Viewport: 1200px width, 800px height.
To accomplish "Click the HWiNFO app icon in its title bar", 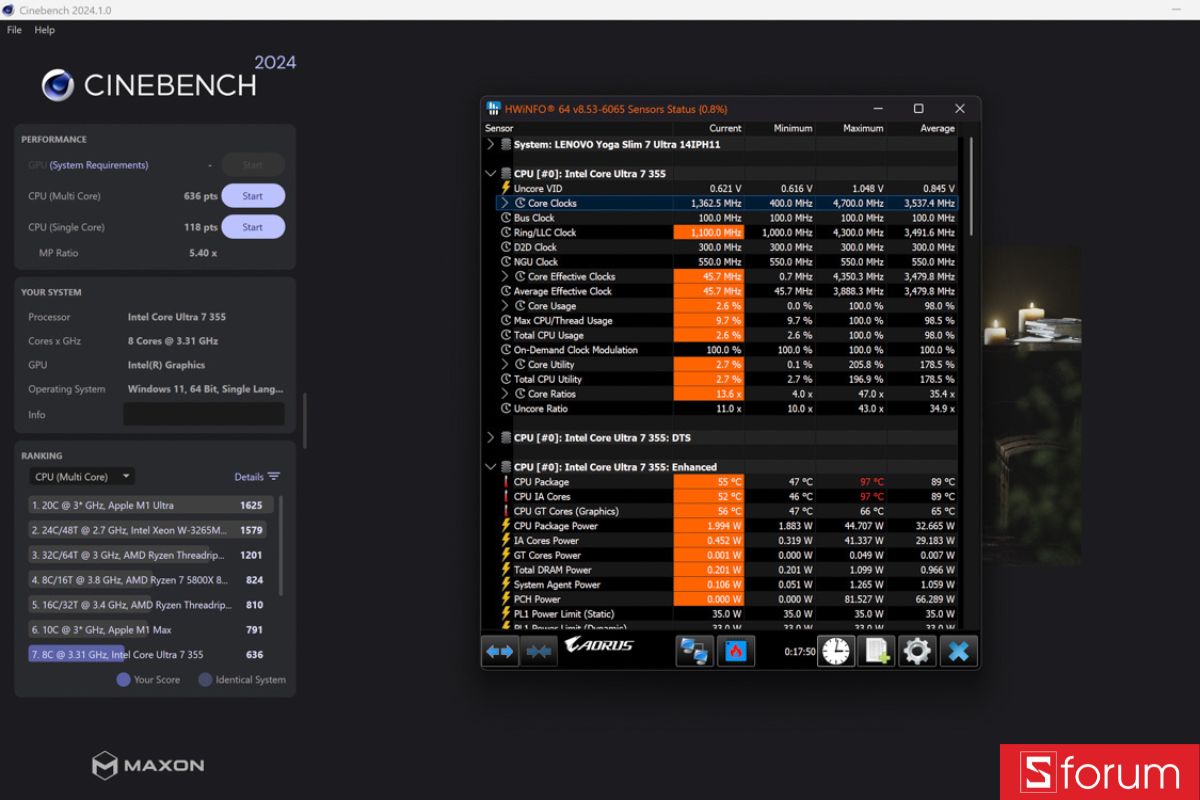I will (x=493, y=108).
